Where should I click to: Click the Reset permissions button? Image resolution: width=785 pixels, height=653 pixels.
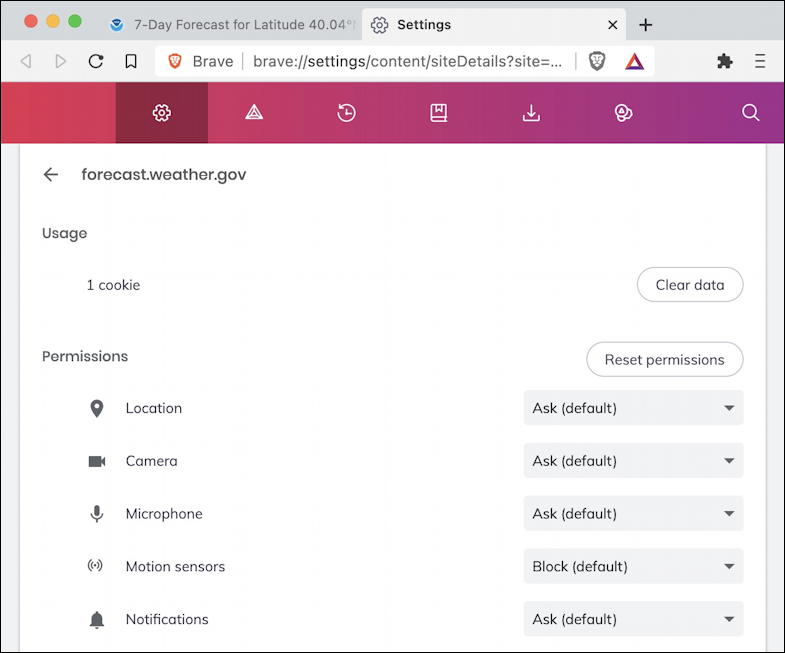(664, 360)
